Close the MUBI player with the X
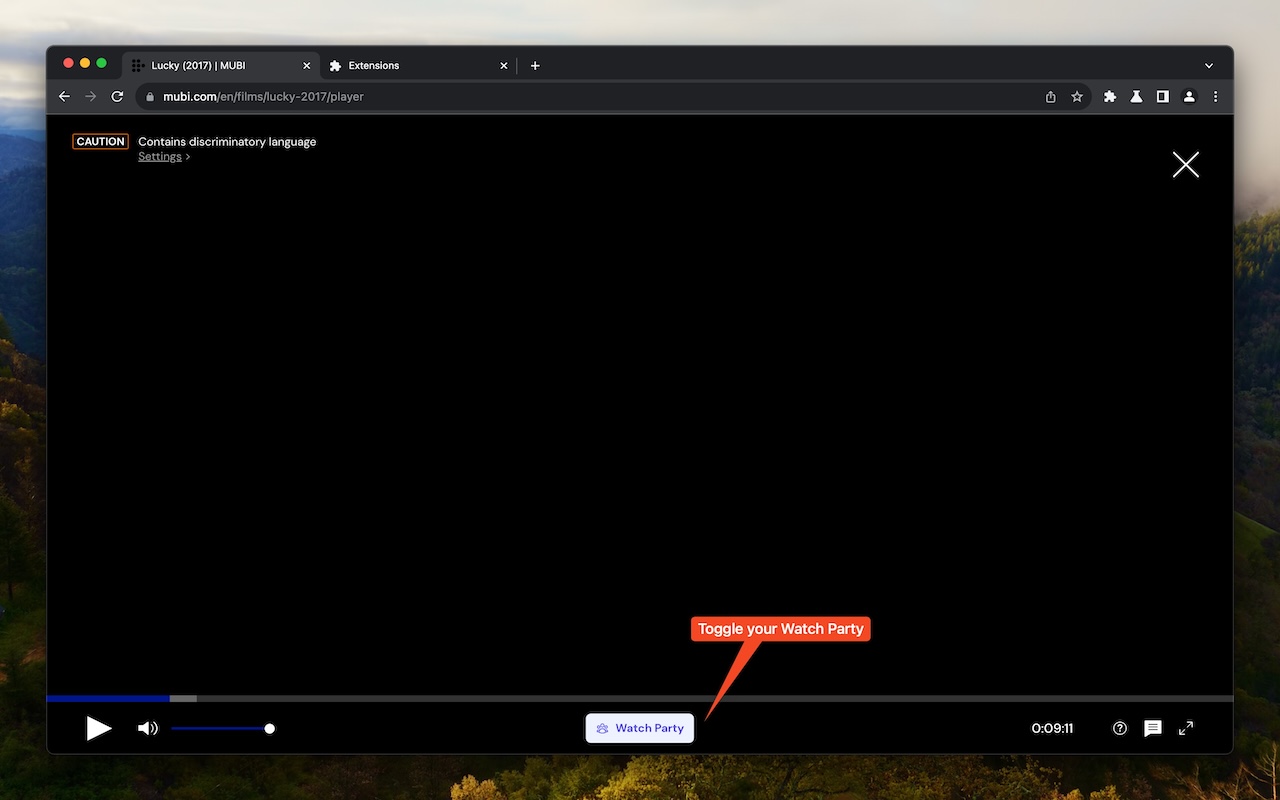This screenshot has width=1280, height=800. [1186, 164]
